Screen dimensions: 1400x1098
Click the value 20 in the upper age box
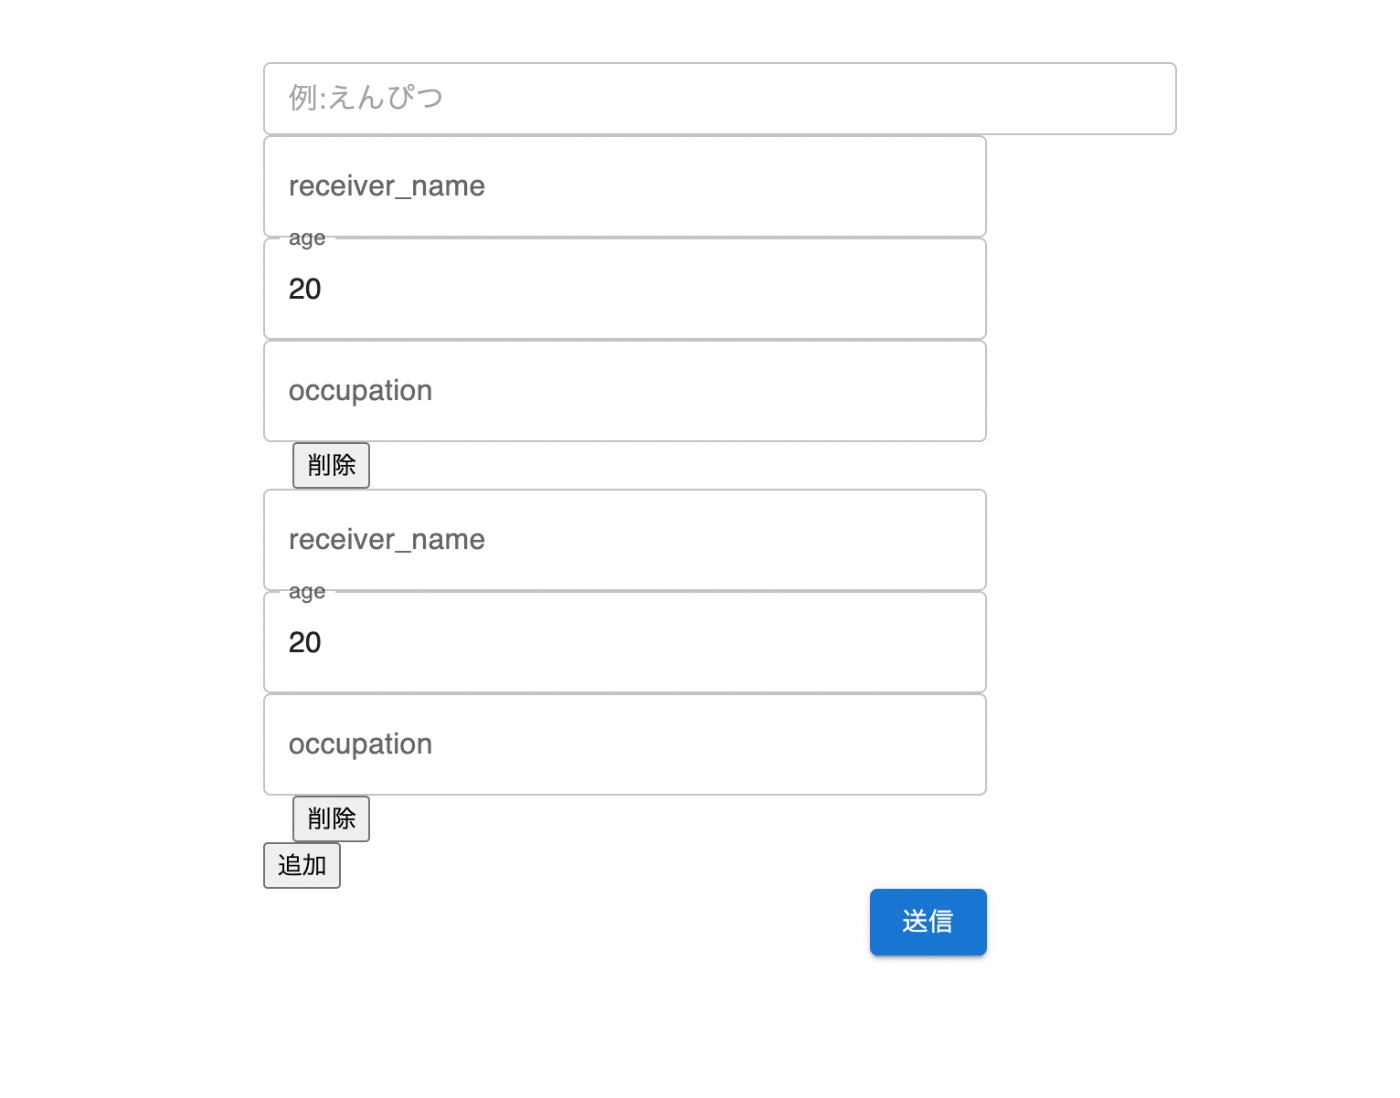[x=305, y=289]
